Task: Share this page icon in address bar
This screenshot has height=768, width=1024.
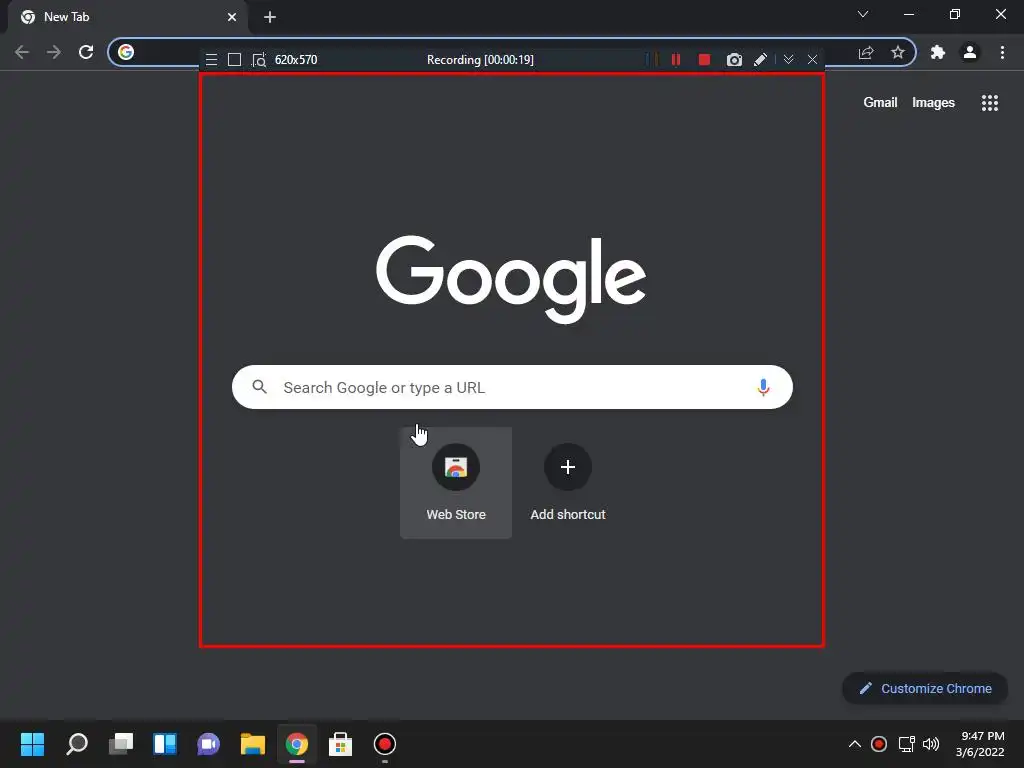Action: [x=866, y=52]
